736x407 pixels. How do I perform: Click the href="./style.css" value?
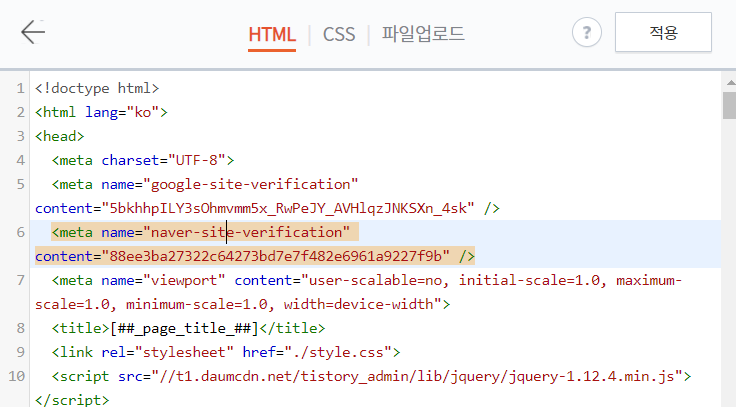click(317, 352)
